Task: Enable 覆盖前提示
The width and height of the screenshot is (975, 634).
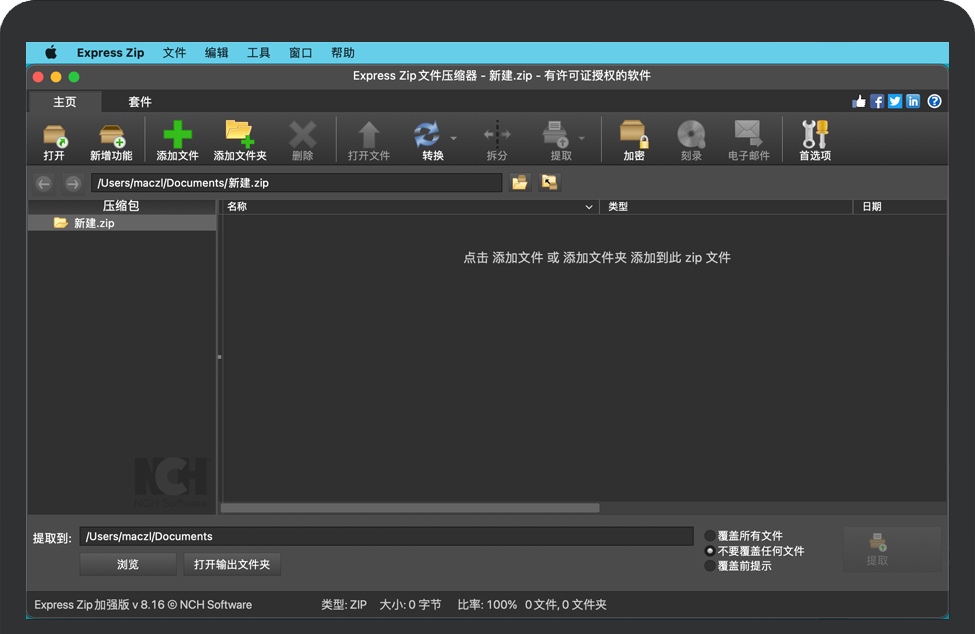Action: coord(710,564)
